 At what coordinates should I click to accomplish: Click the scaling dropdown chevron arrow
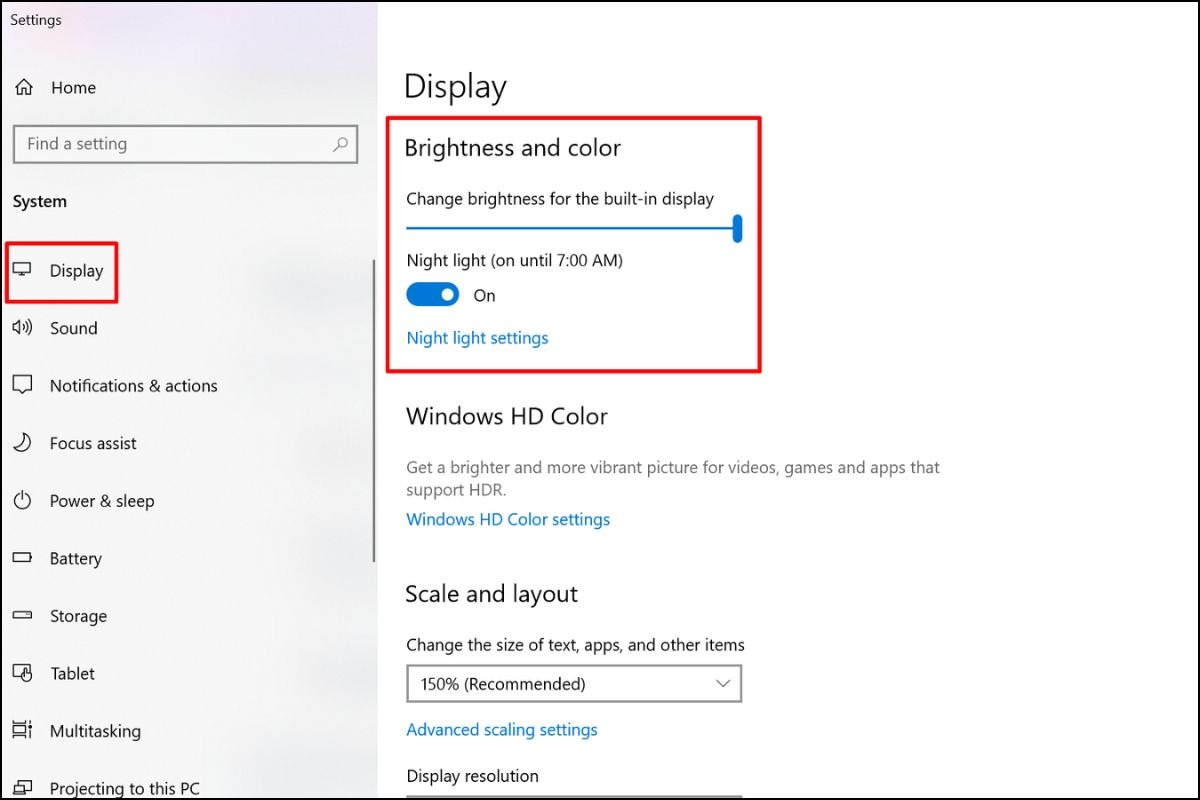click(x=723, y=684)
